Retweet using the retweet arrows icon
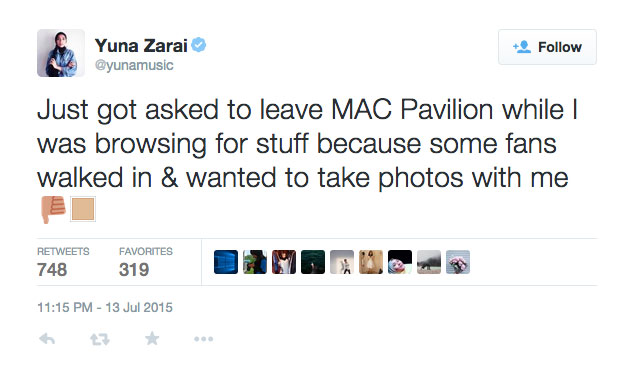 click(x=100, y=339)
